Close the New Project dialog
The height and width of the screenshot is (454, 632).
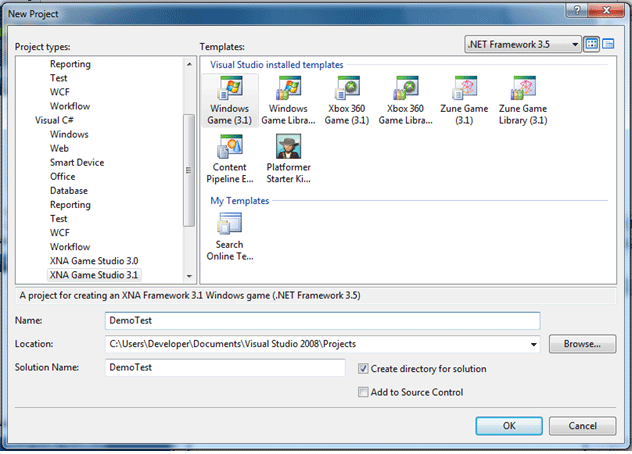606,10
